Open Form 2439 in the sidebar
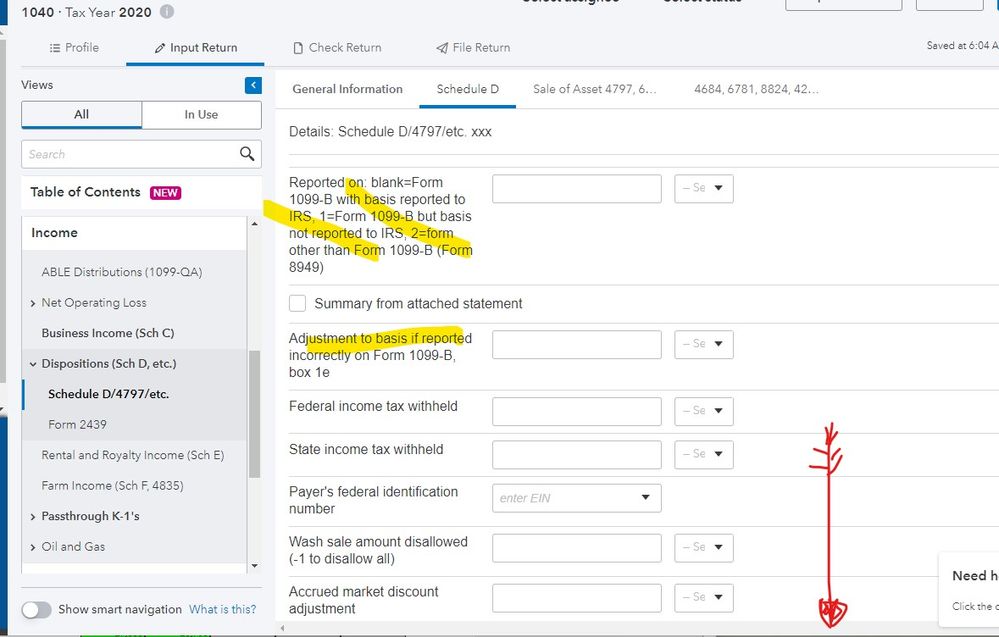999x637 pixels. (x=77, y=424)
